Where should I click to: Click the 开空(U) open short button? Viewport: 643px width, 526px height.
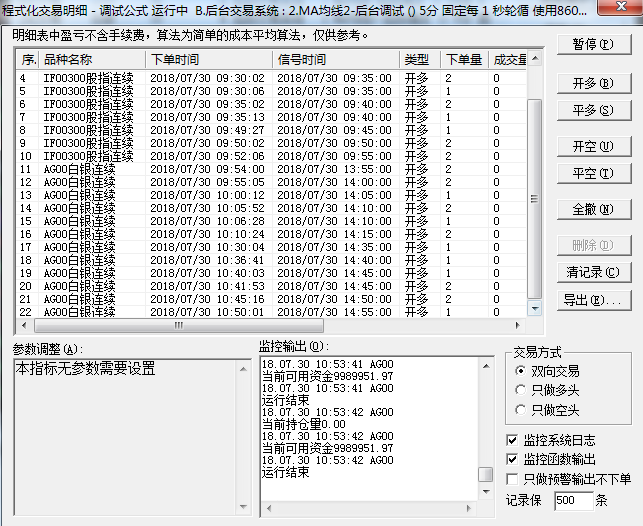593,146
